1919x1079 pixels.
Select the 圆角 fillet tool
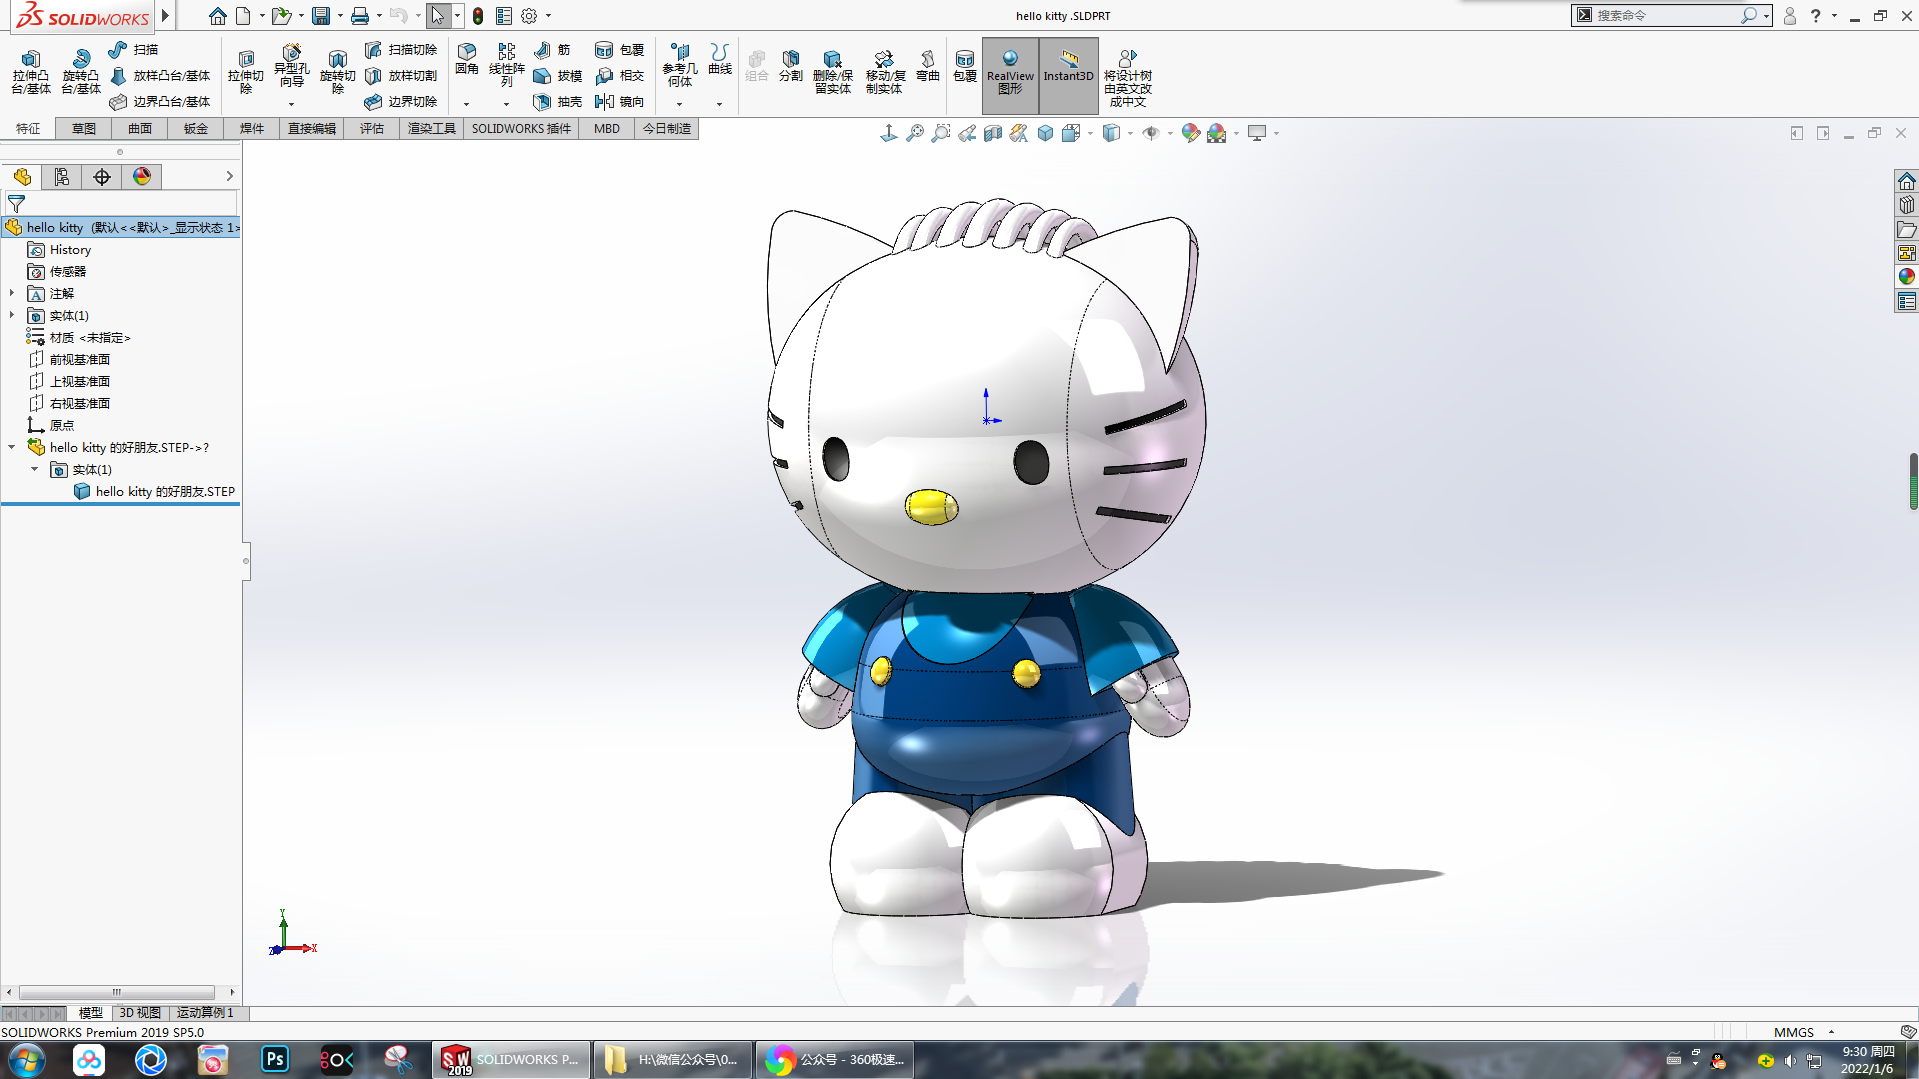[x=467, y=59]
